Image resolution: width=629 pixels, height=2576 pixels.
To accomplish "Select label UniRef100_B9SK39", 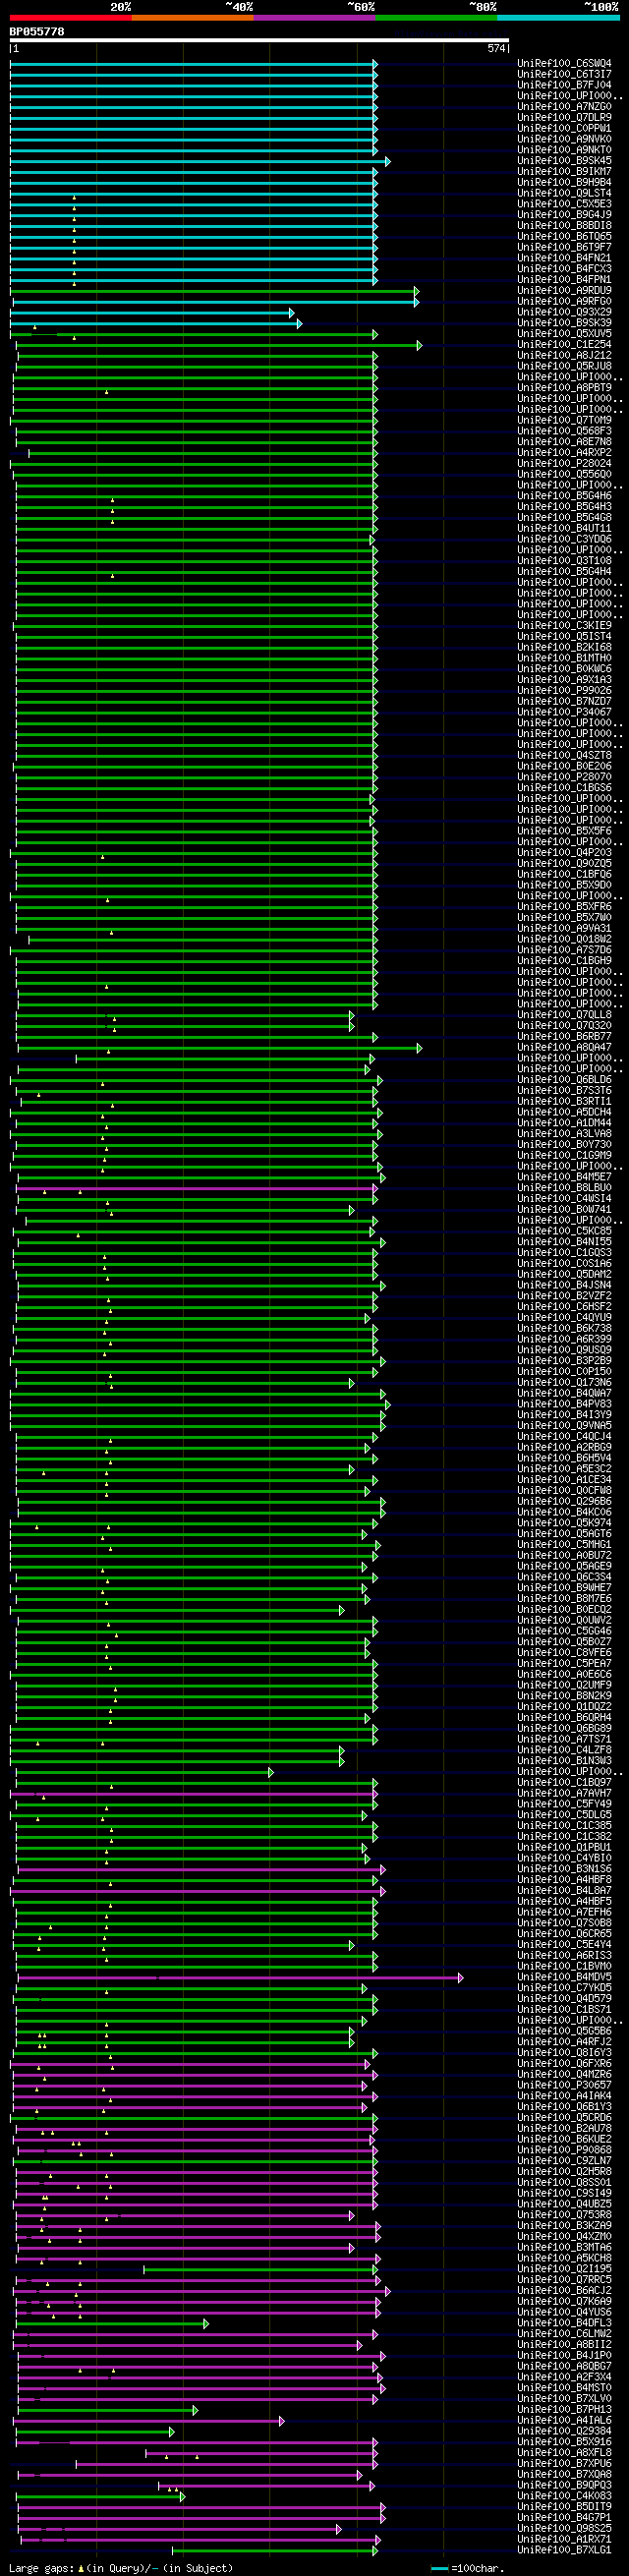I will tap(564, 323).
